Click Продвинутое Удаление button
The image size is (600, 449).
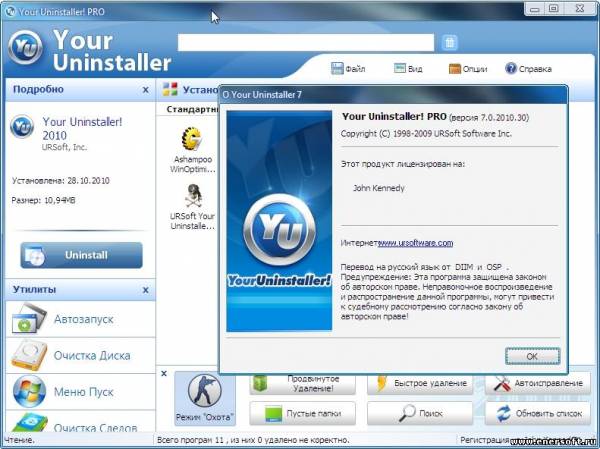tap(303, 384)
